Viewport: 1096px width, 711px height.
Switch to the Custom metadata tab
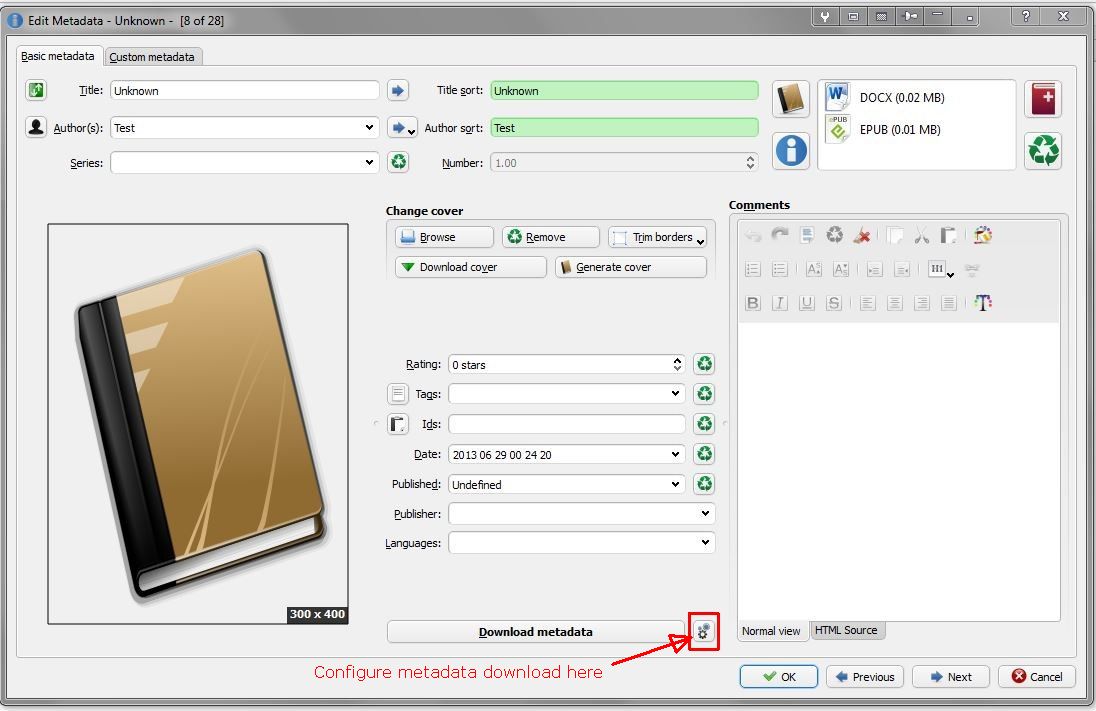152,57
